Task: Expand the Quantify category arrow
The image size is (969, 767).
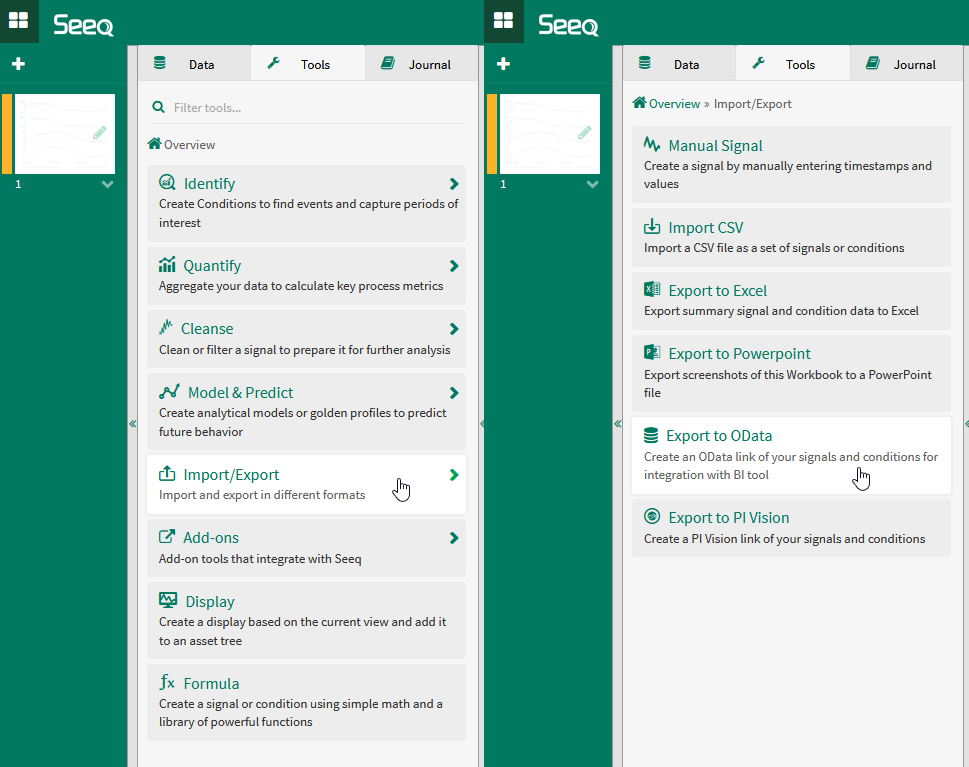Action: click(454, 266)
